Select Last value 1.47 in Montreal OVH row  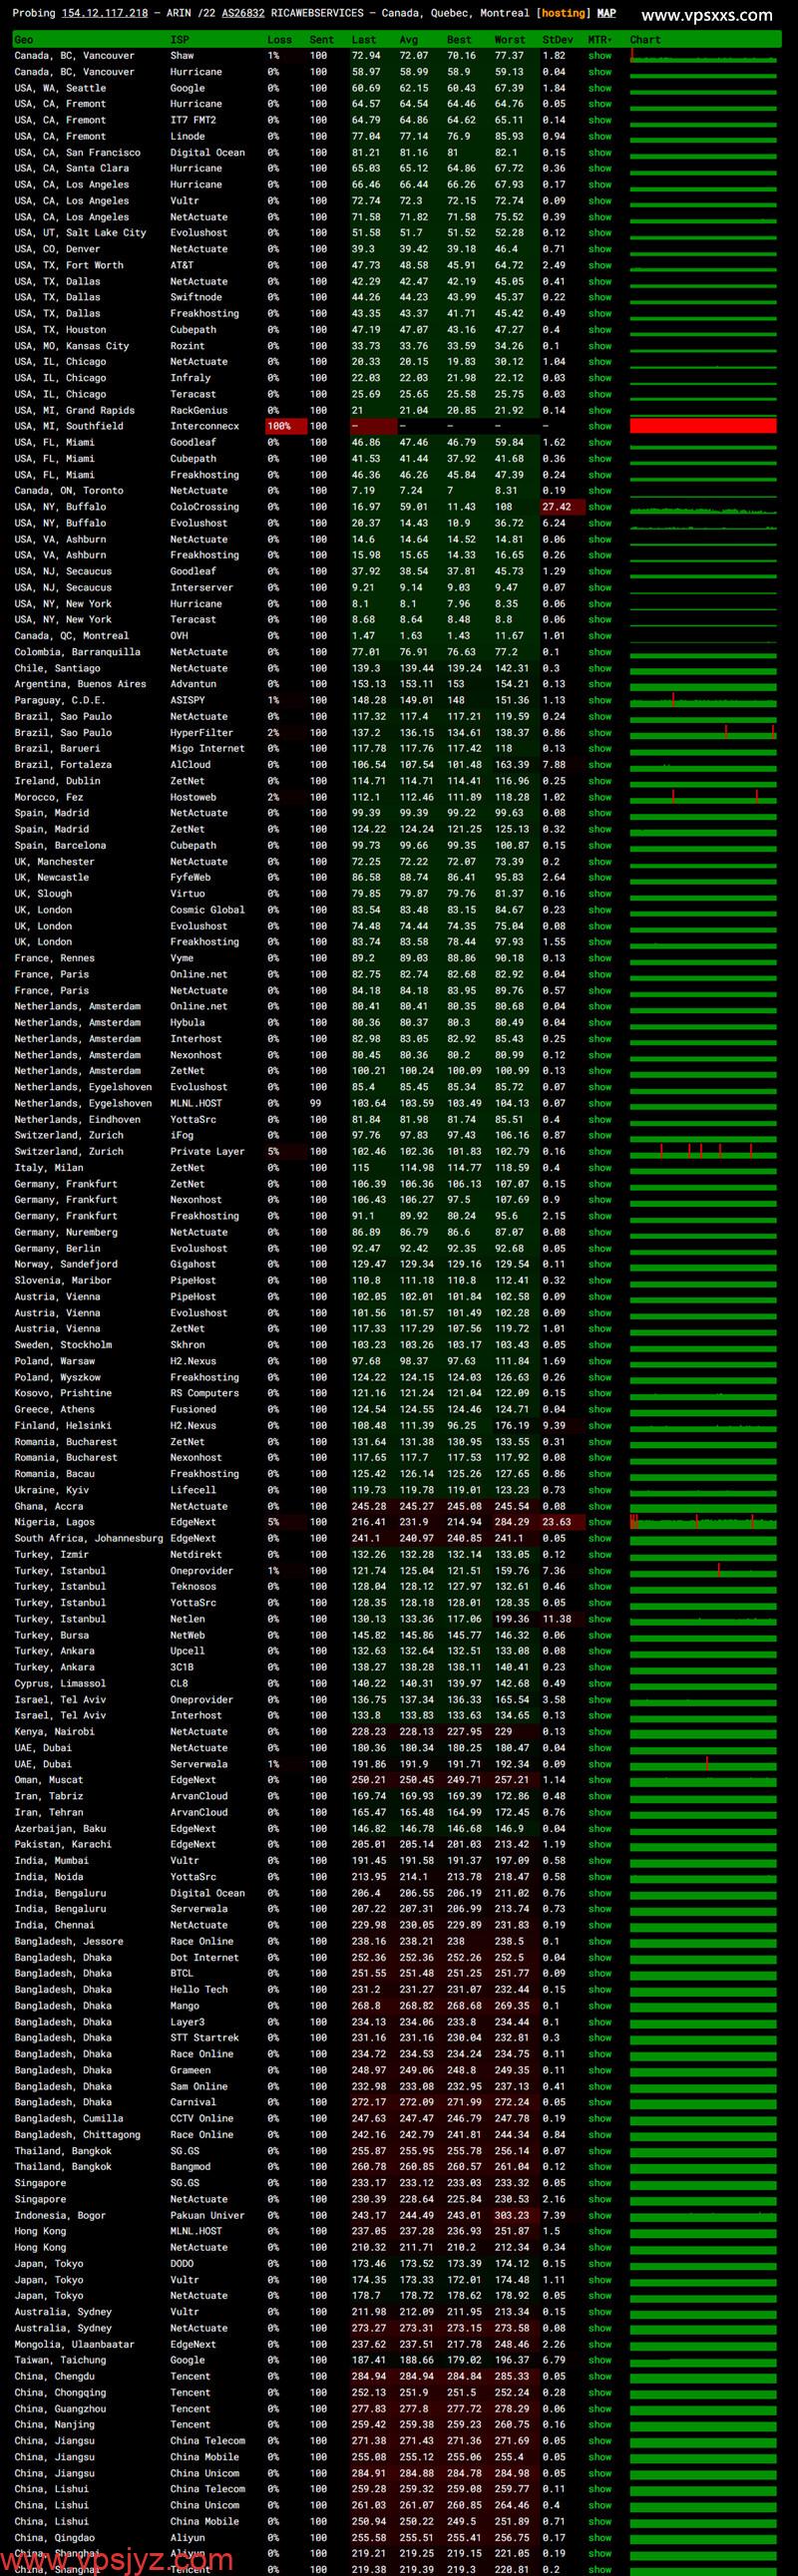click(x=362, y=636)
